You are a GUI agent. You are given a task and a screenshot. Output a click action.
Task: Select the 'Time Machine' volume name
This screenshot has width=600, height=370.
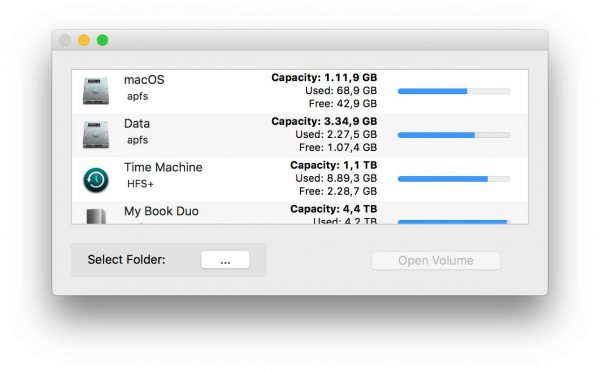coord(163,167)
